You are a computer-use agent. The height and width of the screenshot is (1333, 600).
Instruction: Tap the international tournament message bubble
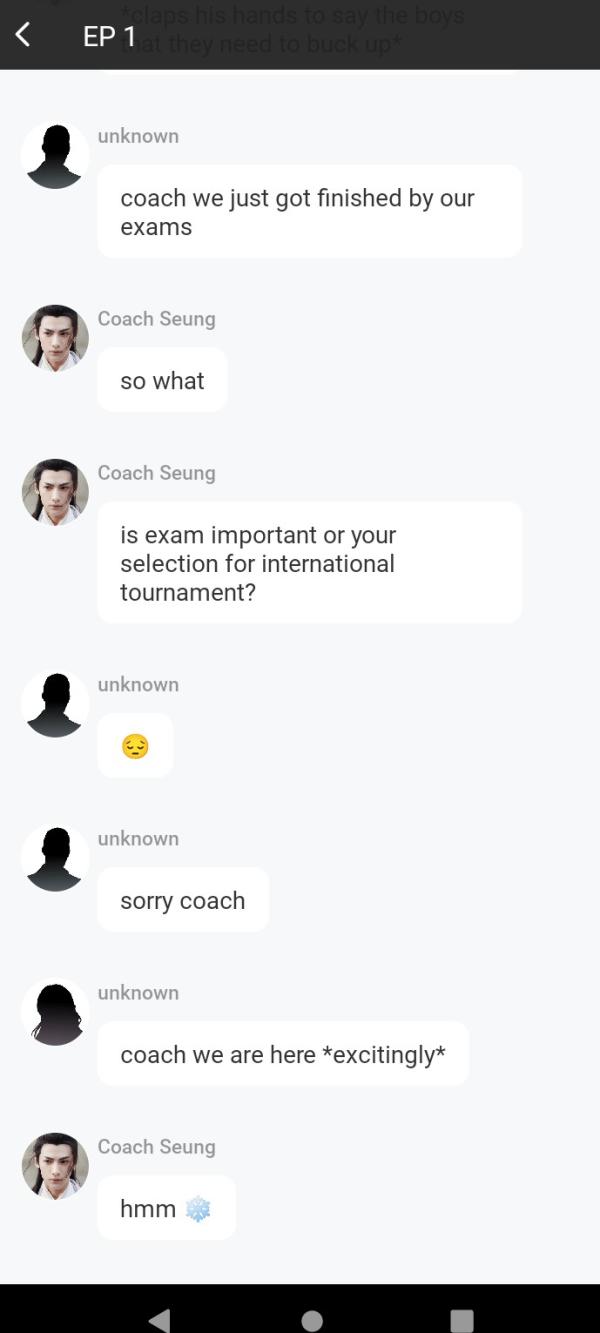click(309, 563)
